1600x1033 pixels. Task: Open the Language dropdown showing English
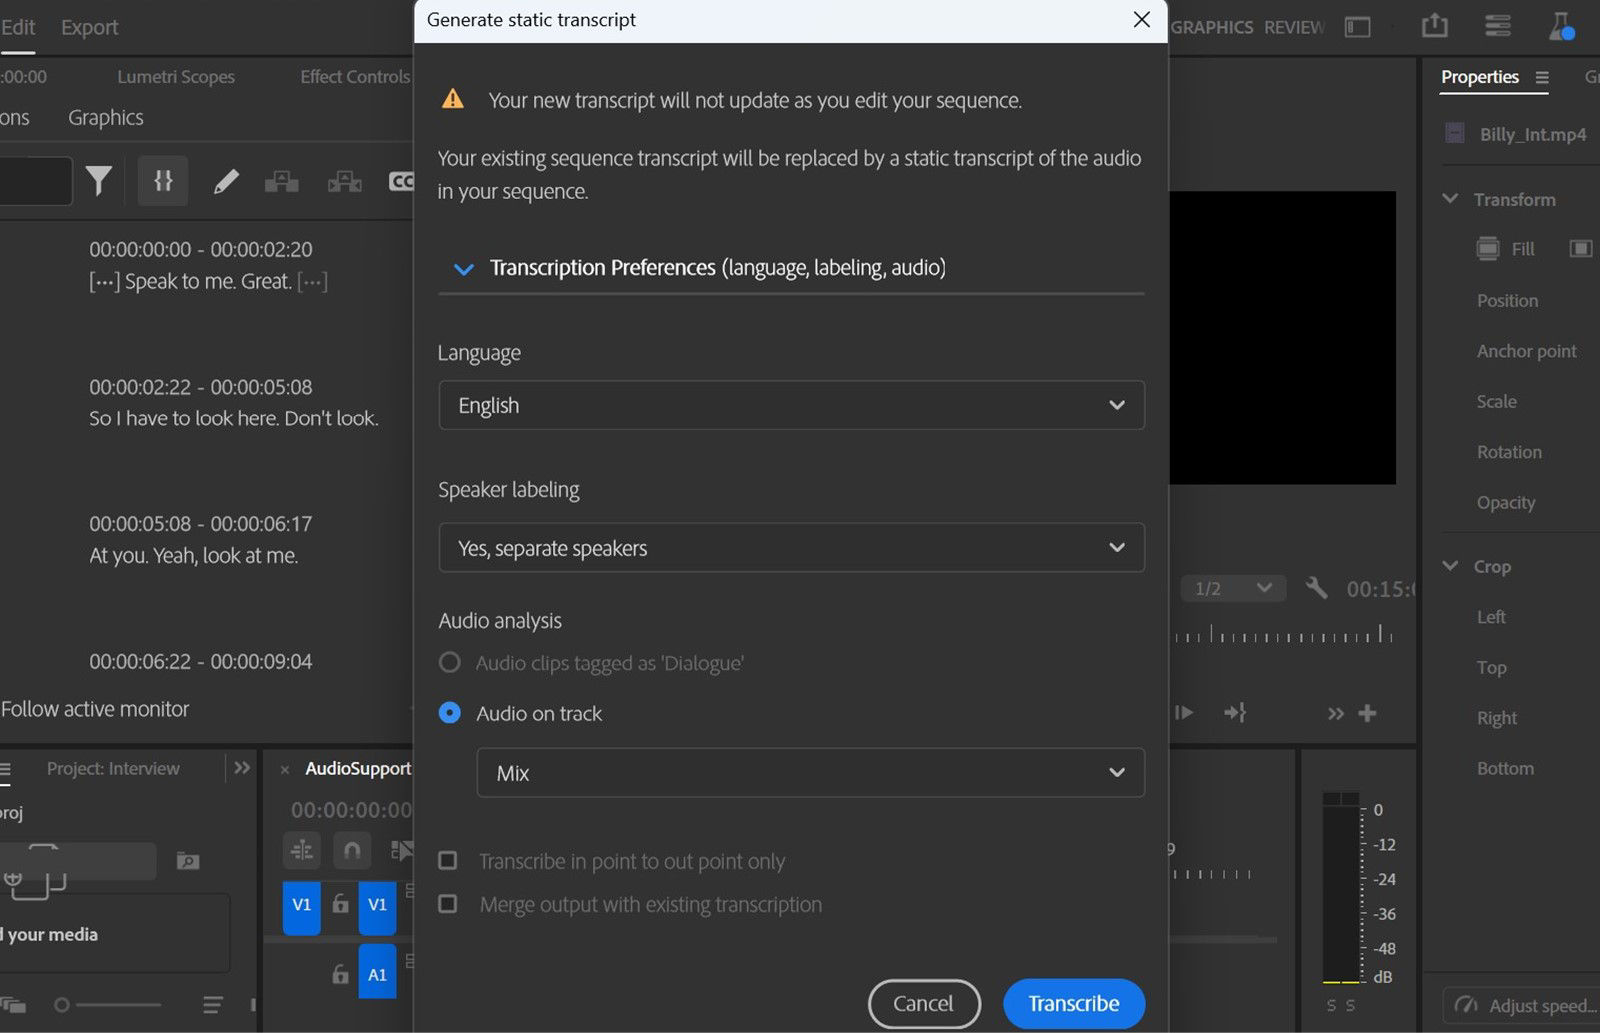click(x=791, y=405)
